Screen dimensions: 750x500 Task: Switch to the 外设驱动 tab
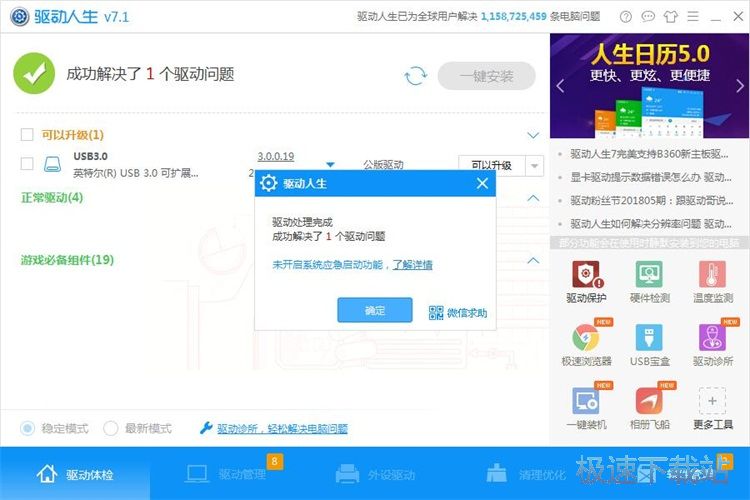coord(375,474)
